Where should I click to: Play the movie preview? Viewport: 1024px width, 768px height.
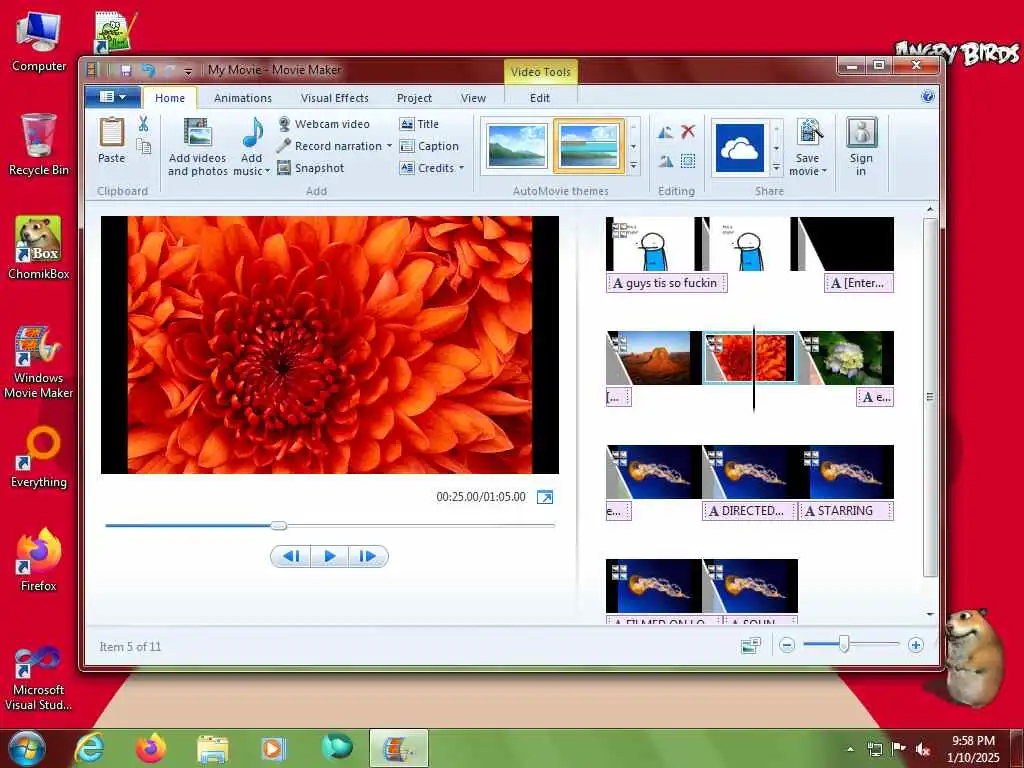(x=329, y=556)
